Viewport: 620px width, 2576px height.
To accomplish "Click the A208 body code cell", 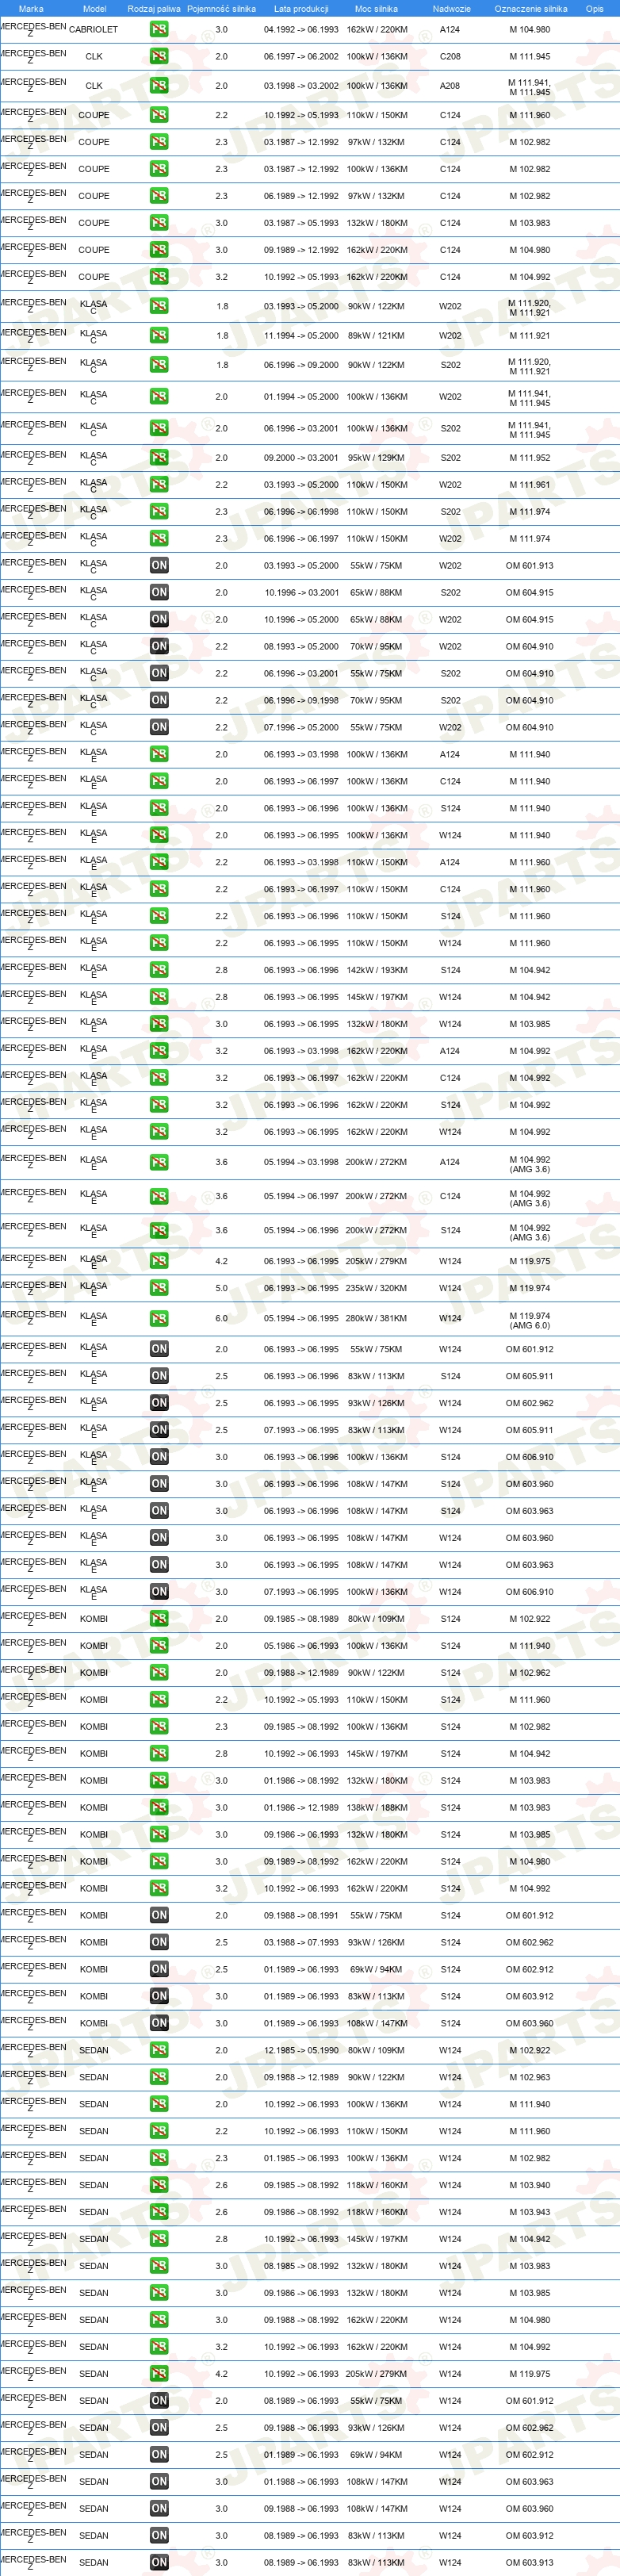I will coord(450,86).
